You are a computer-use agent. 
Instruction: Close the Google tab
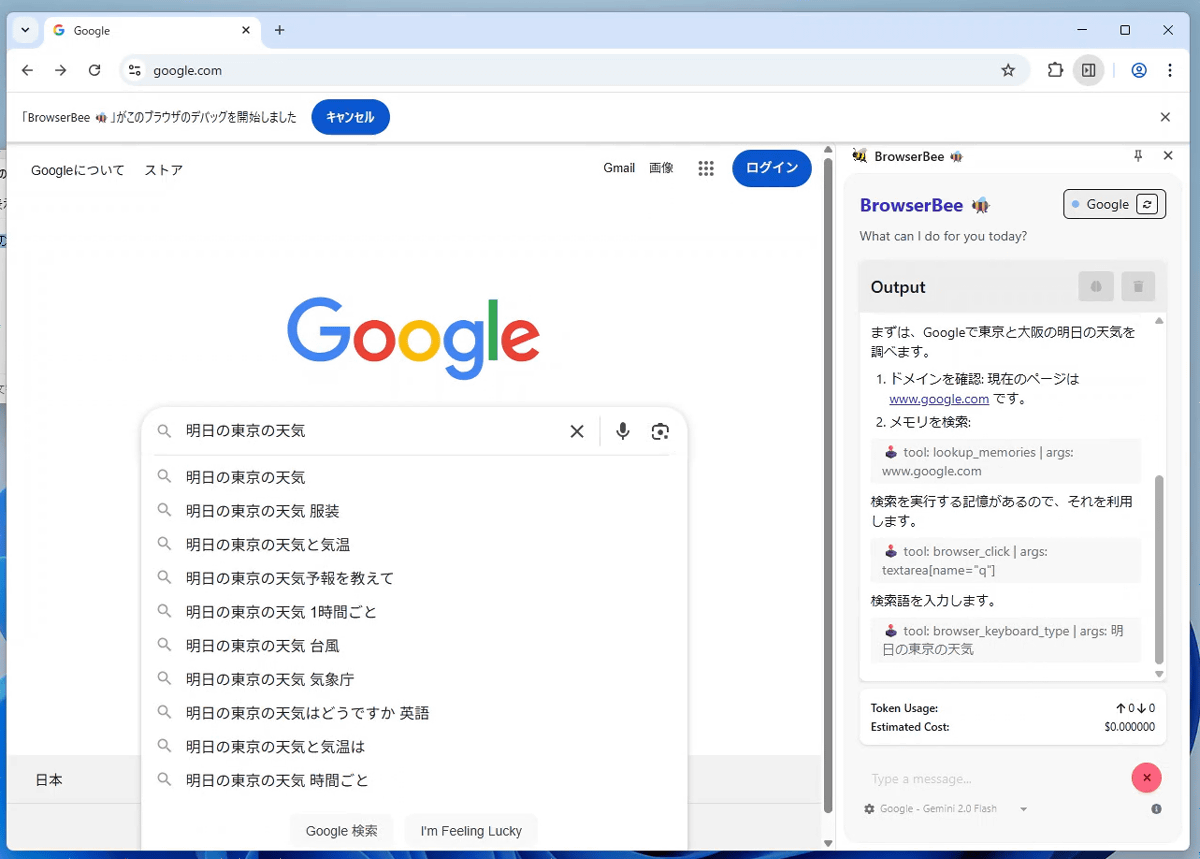(x=246, y=30)
